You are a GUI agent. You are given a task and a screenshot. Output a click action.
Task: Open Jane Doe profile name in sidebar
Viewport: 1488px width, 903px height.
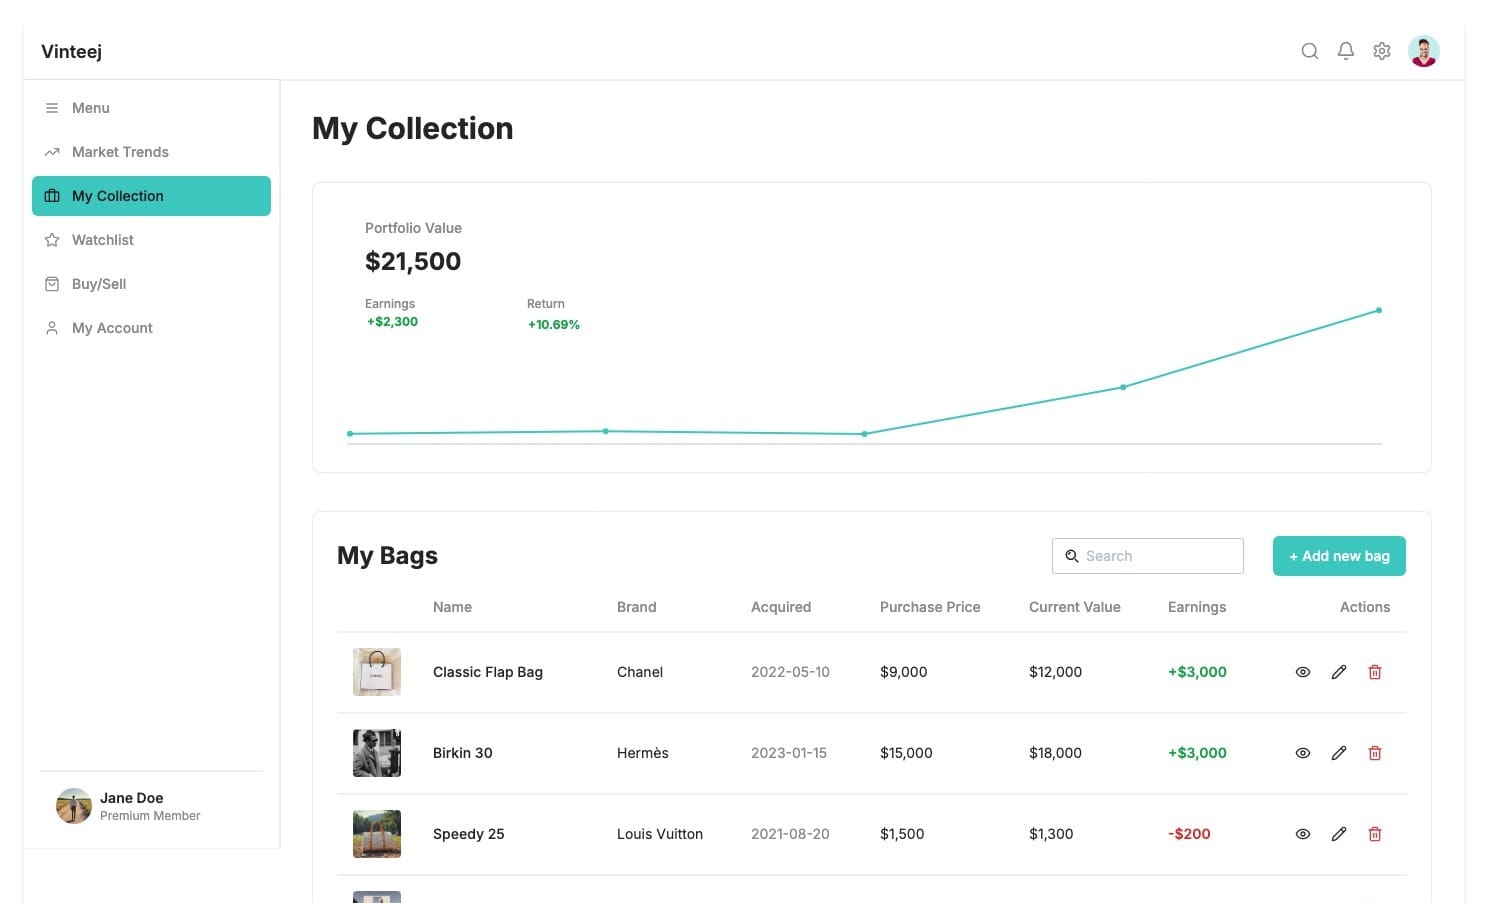click(132, 798)
